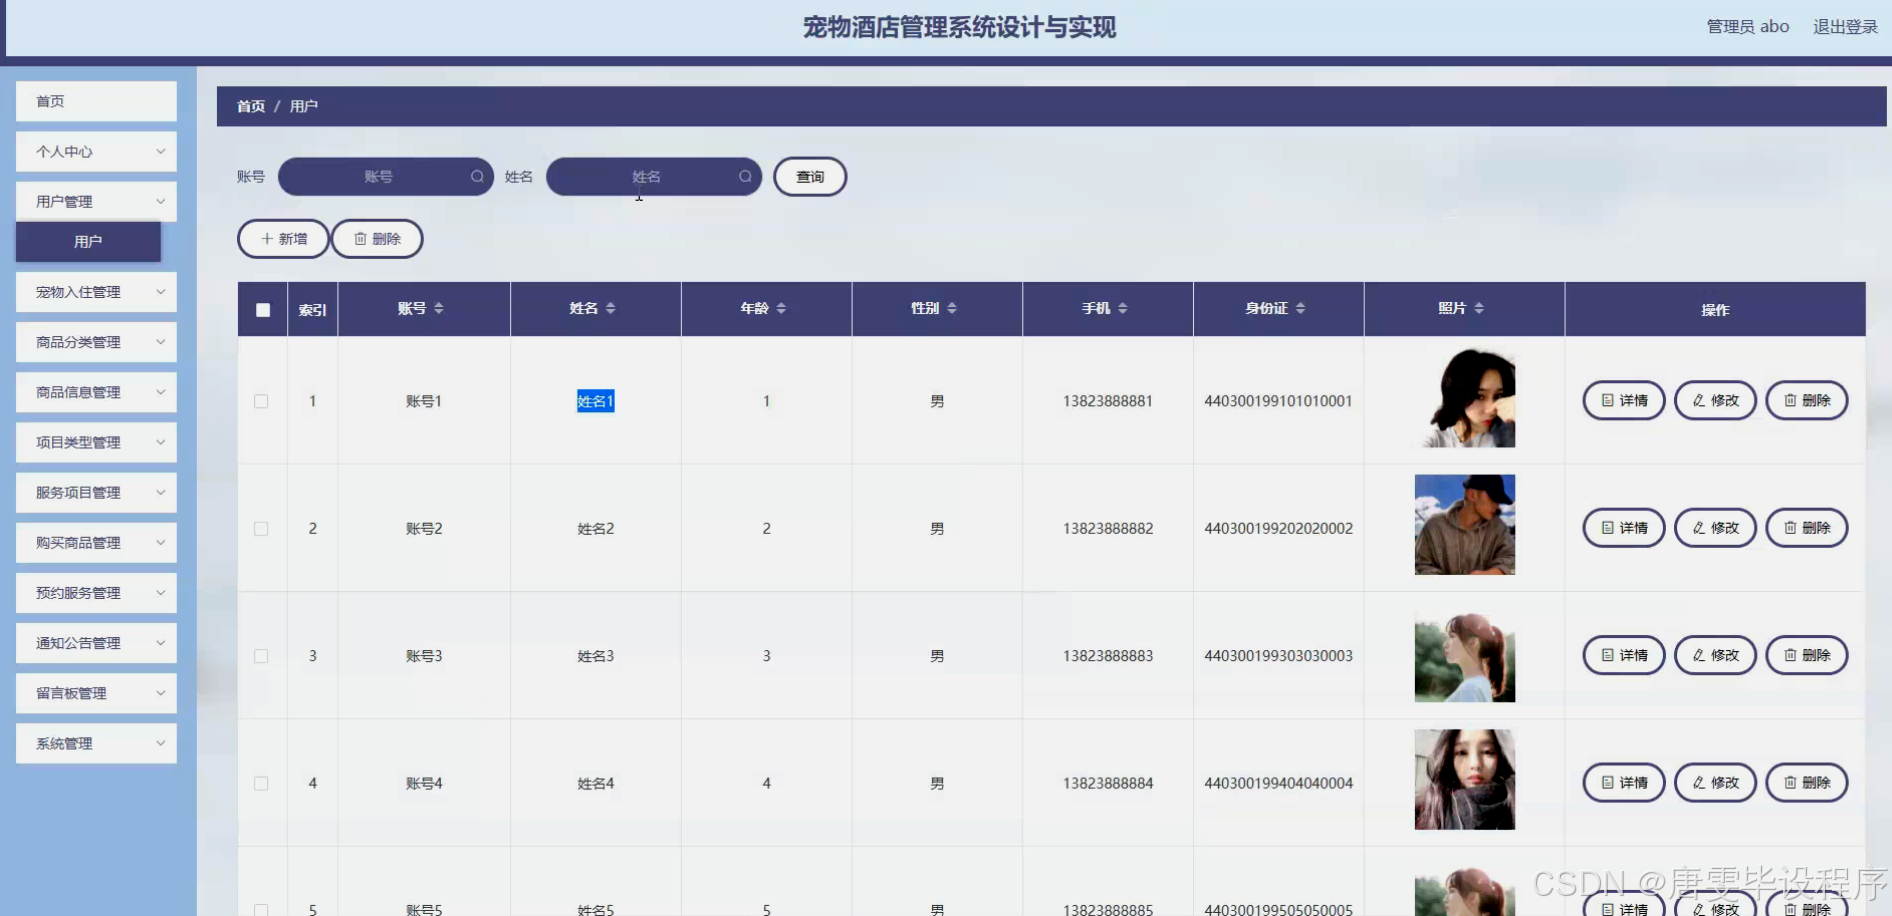1892x916 pixels.
Task: Expand the 商品信息管理 sidebar menu
Action: pyautogui.click(x=96, y=392)
